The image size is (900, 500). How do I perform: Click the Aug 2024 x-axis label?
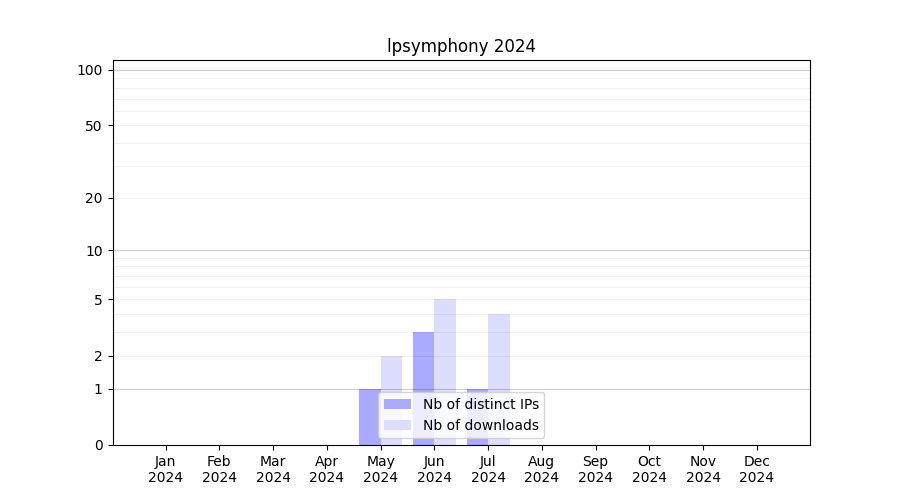click(x=541, y=469)
